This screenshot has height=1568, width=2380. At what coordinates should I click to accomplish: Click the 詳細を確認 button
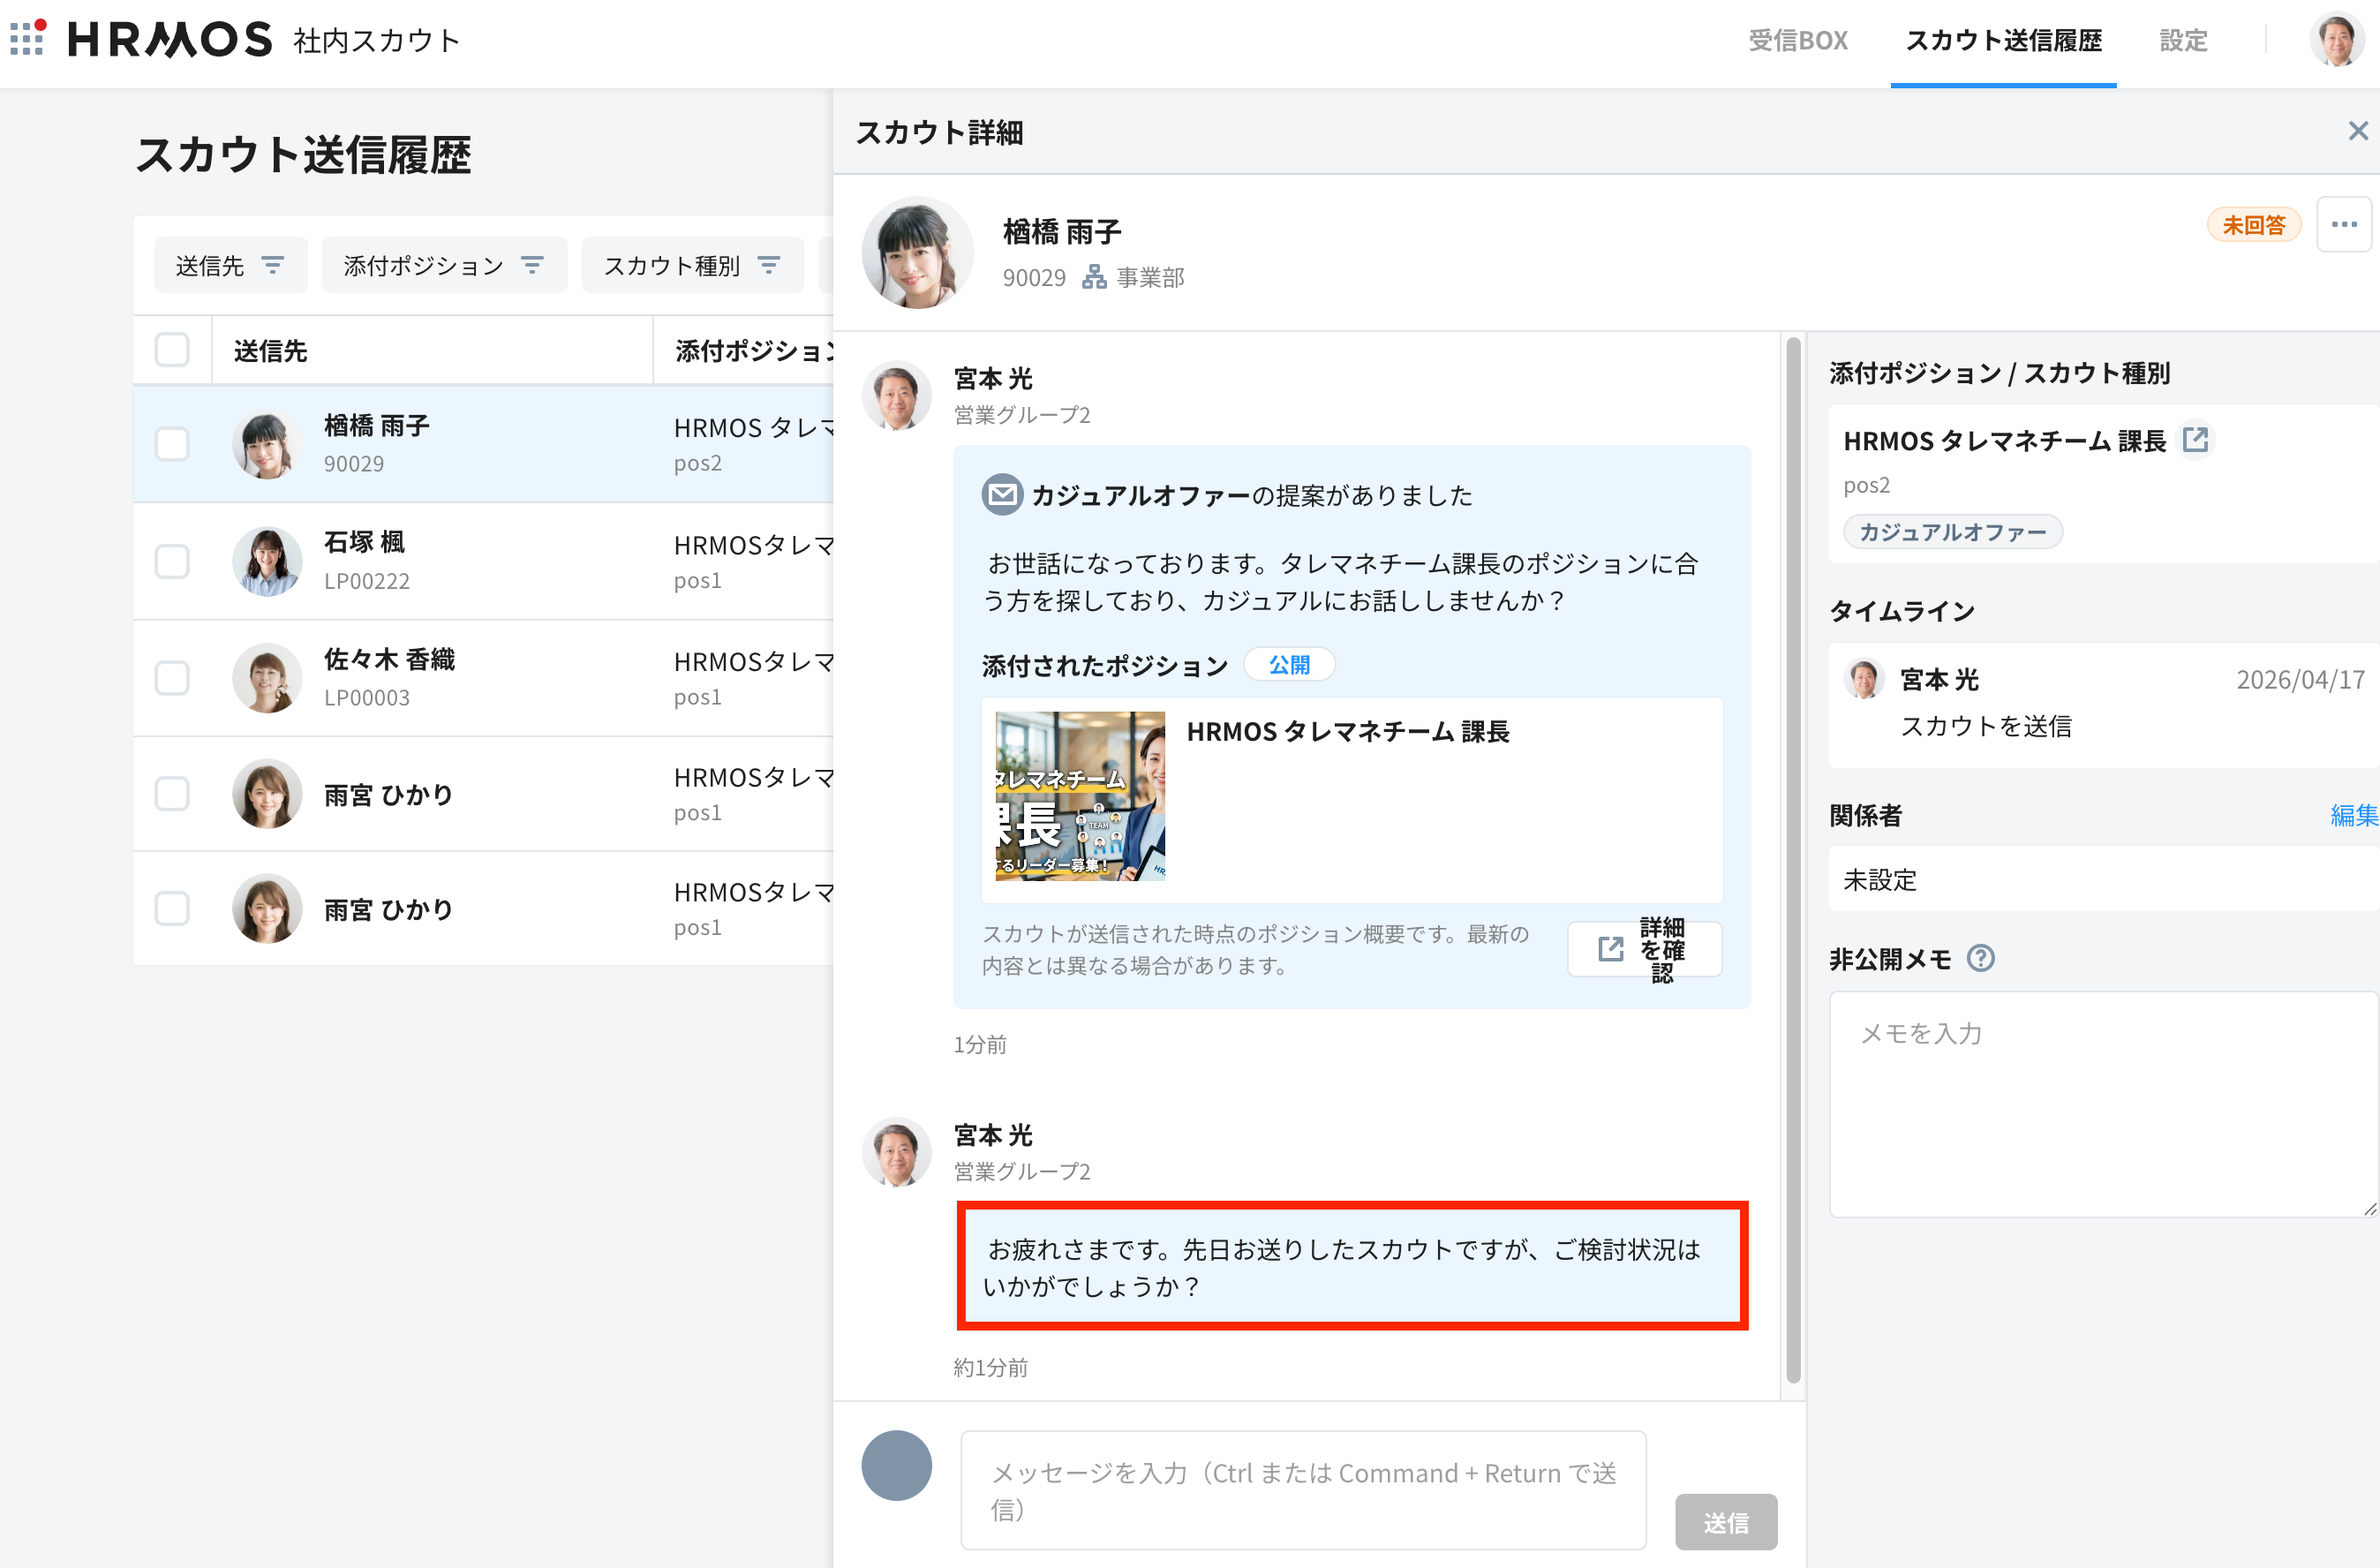[x=1645, y=949]
